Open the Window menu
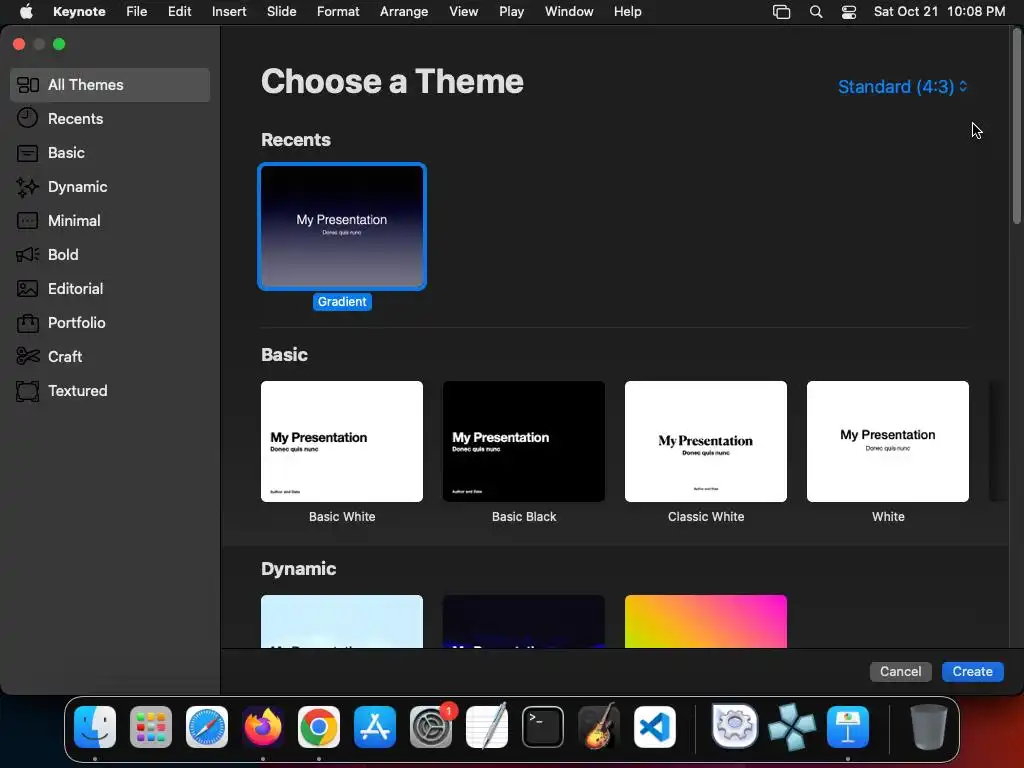 click(x=569, y=12)
